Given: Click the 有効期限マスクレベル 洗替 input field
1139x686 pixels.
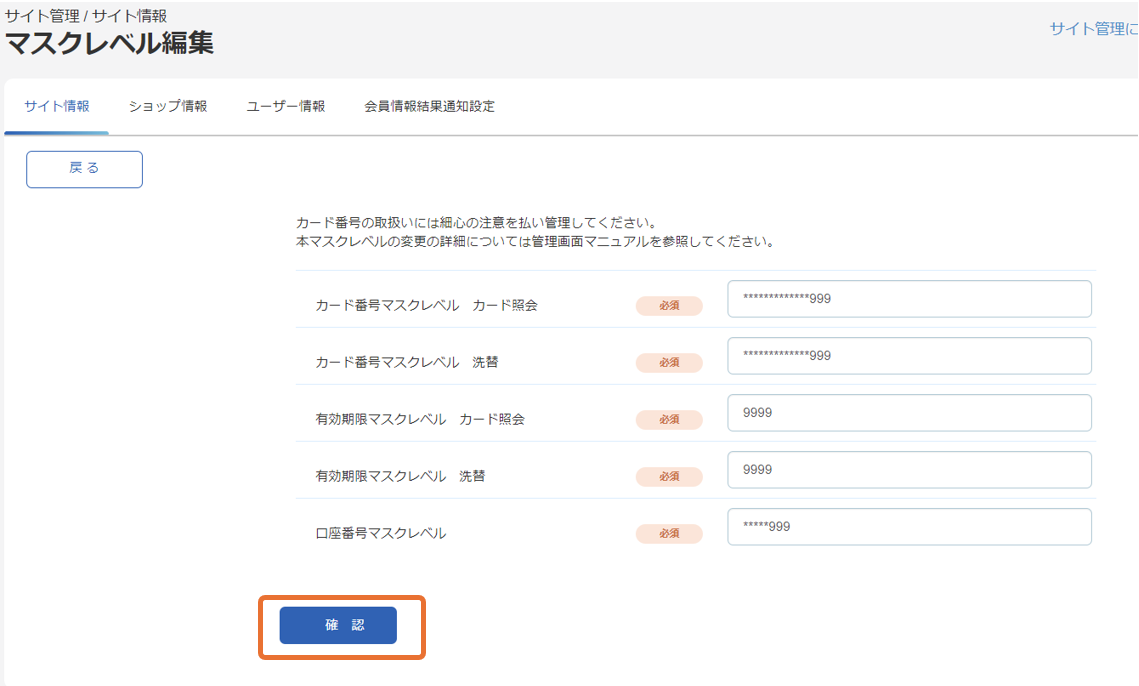Looking at the screenshot, I should (x=908, y=469).
